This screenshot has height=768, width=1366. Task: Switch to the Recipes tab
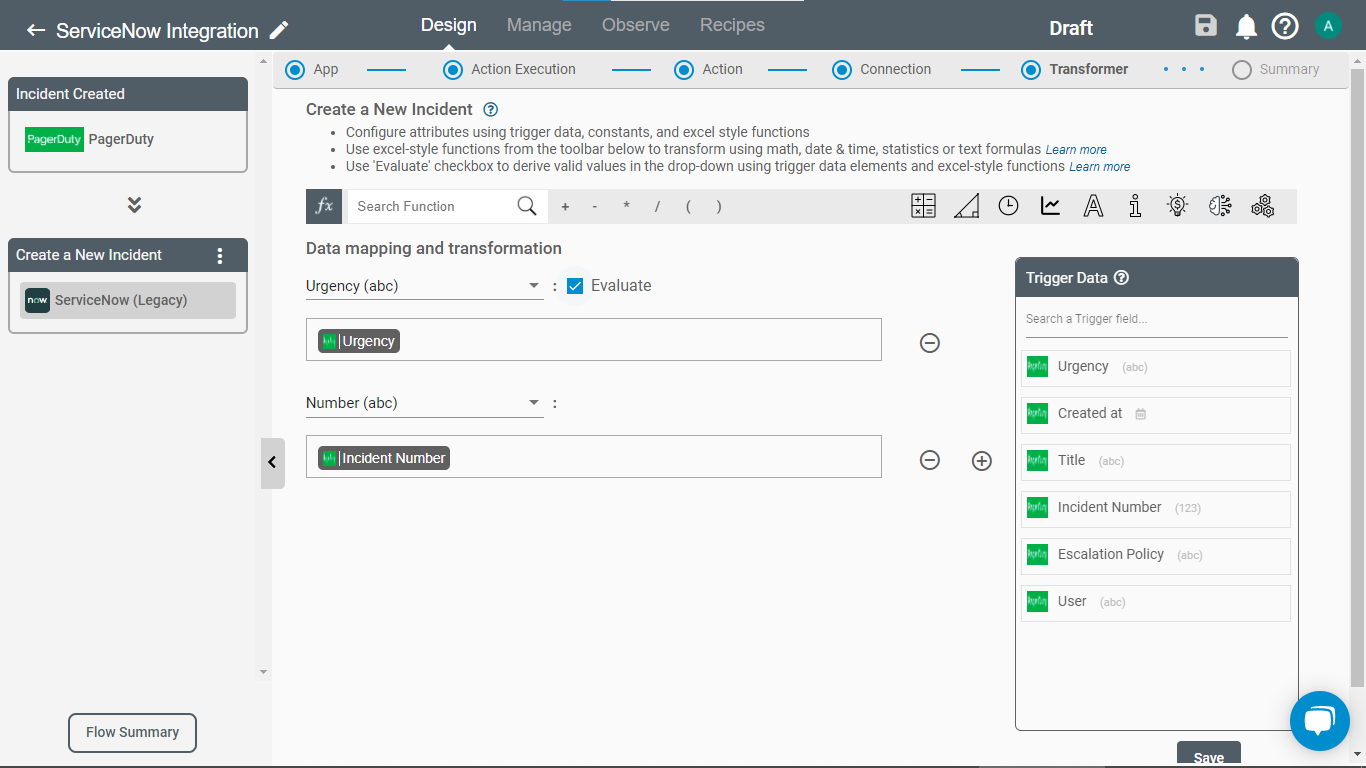732,25
